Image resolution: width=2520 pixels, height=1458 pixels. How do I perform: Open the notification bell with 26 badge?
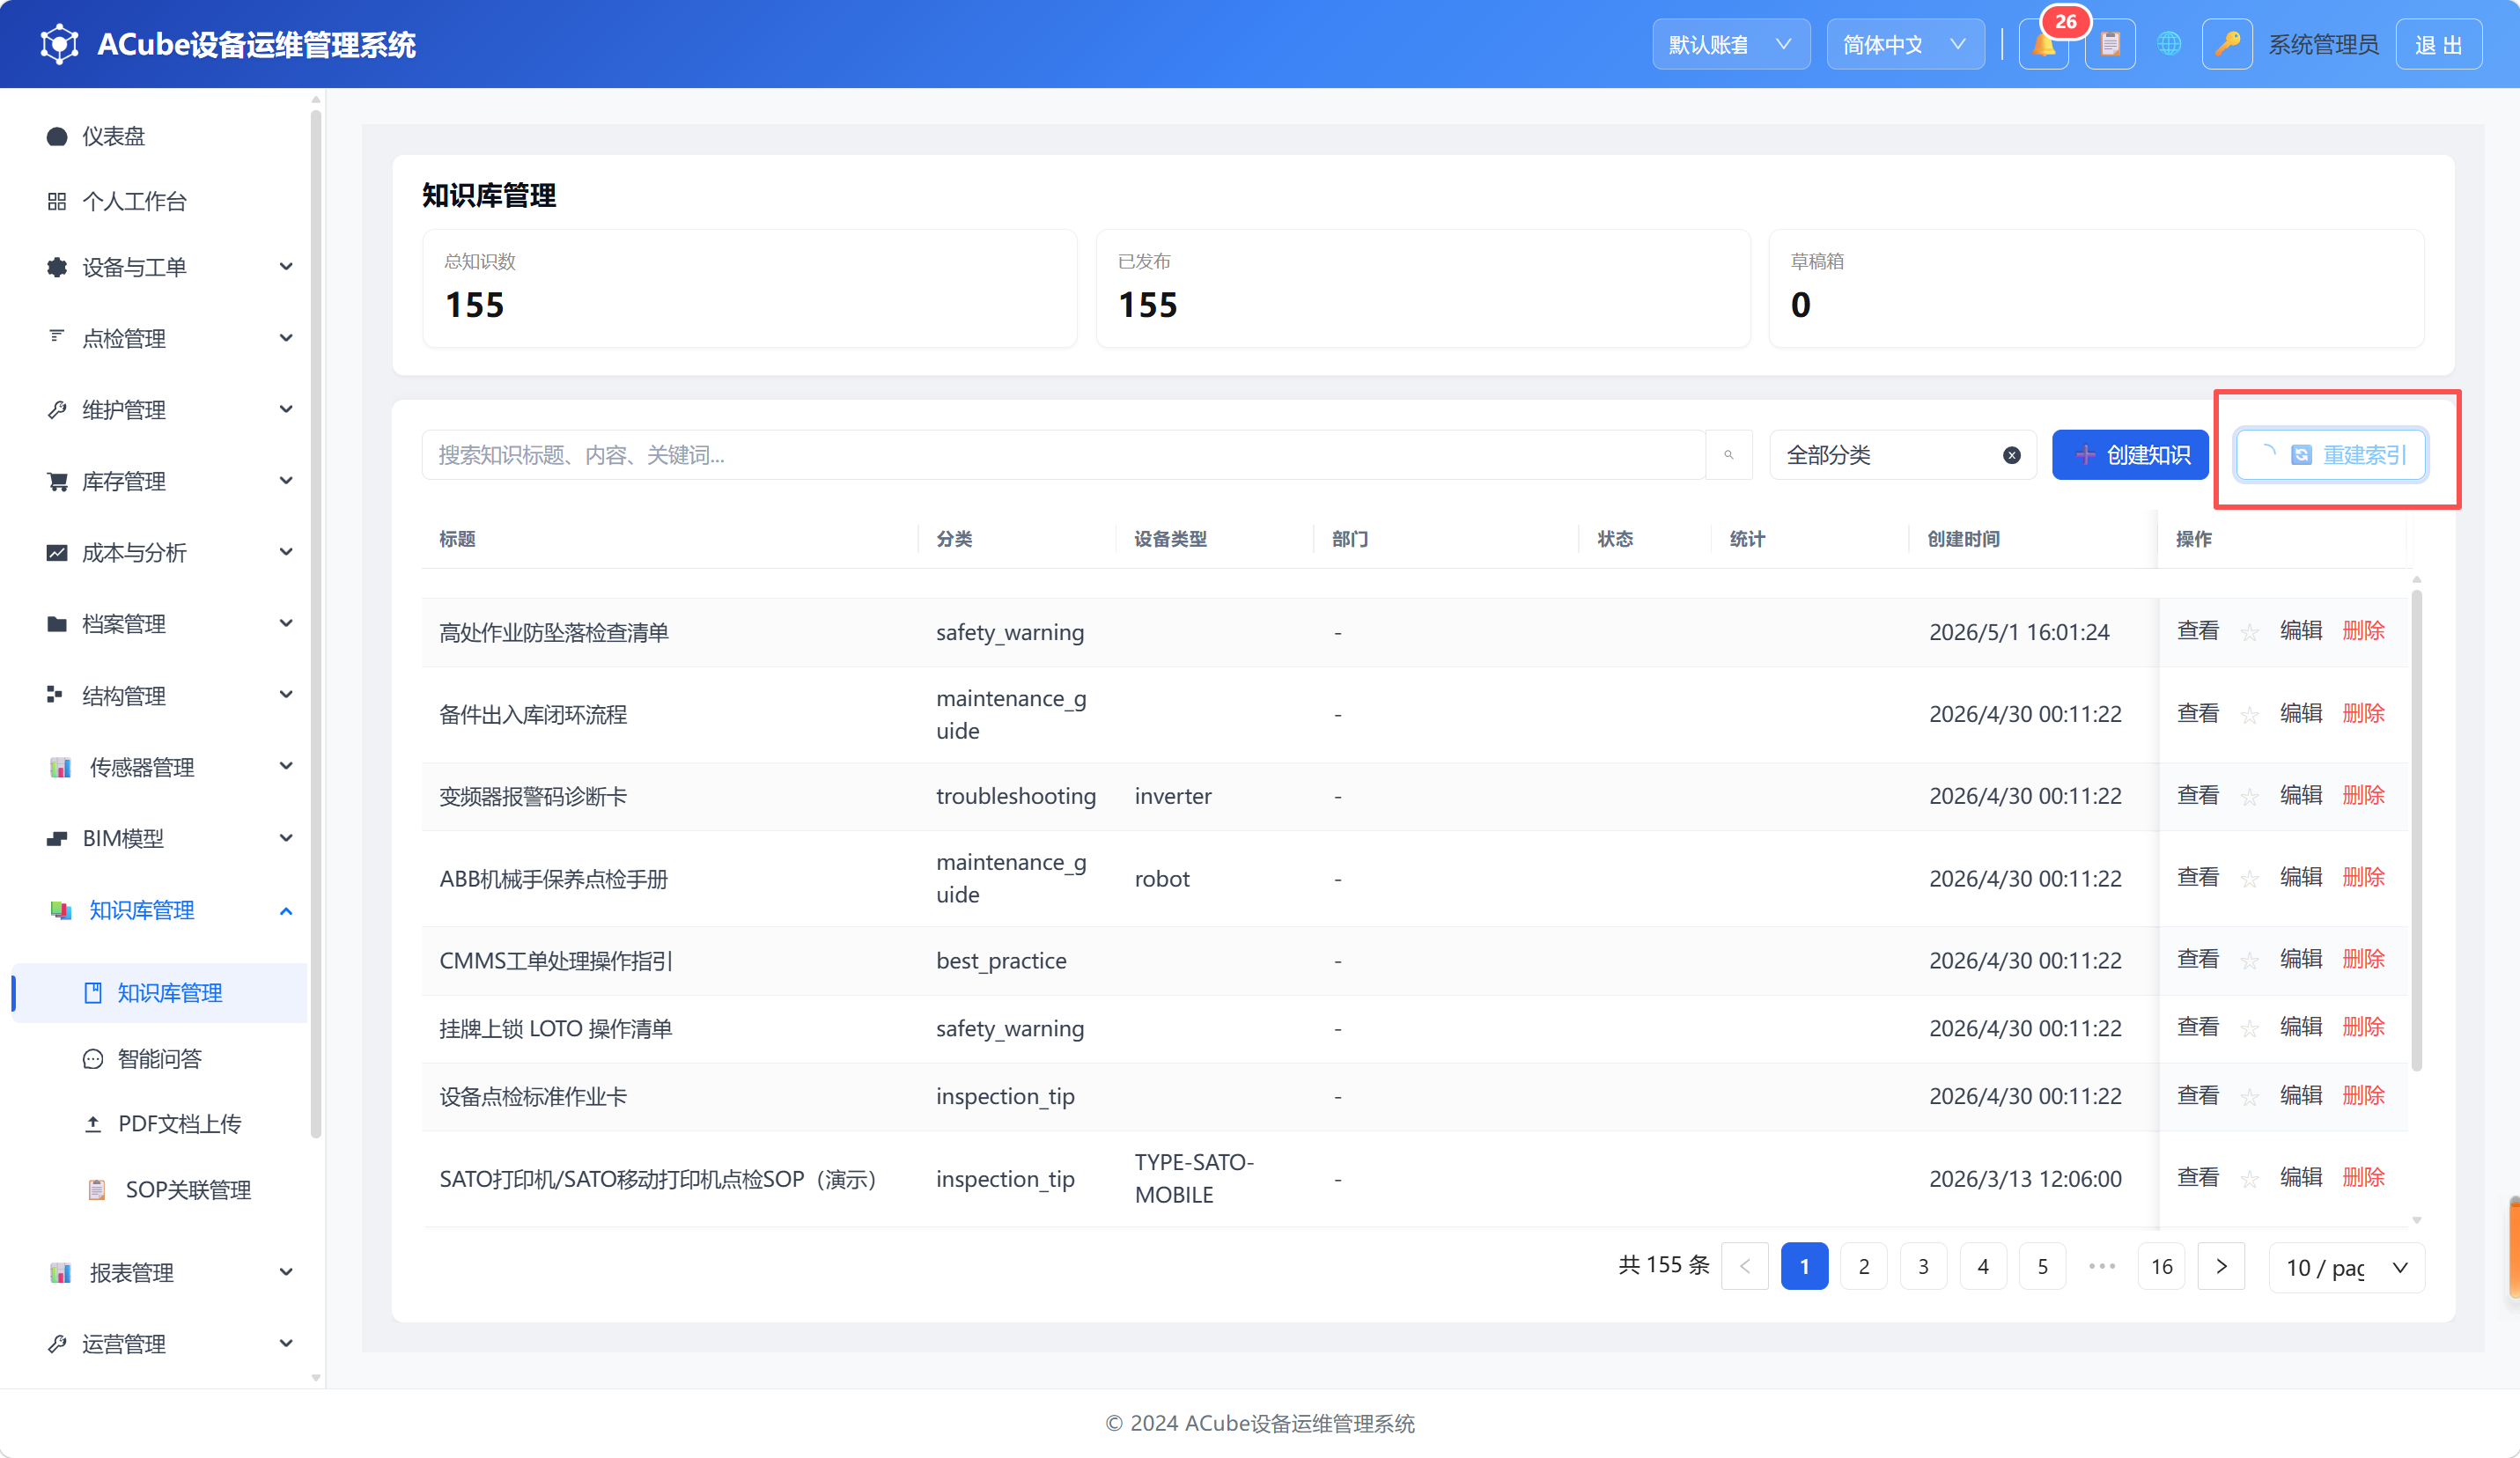click(x=2044, y=44)
